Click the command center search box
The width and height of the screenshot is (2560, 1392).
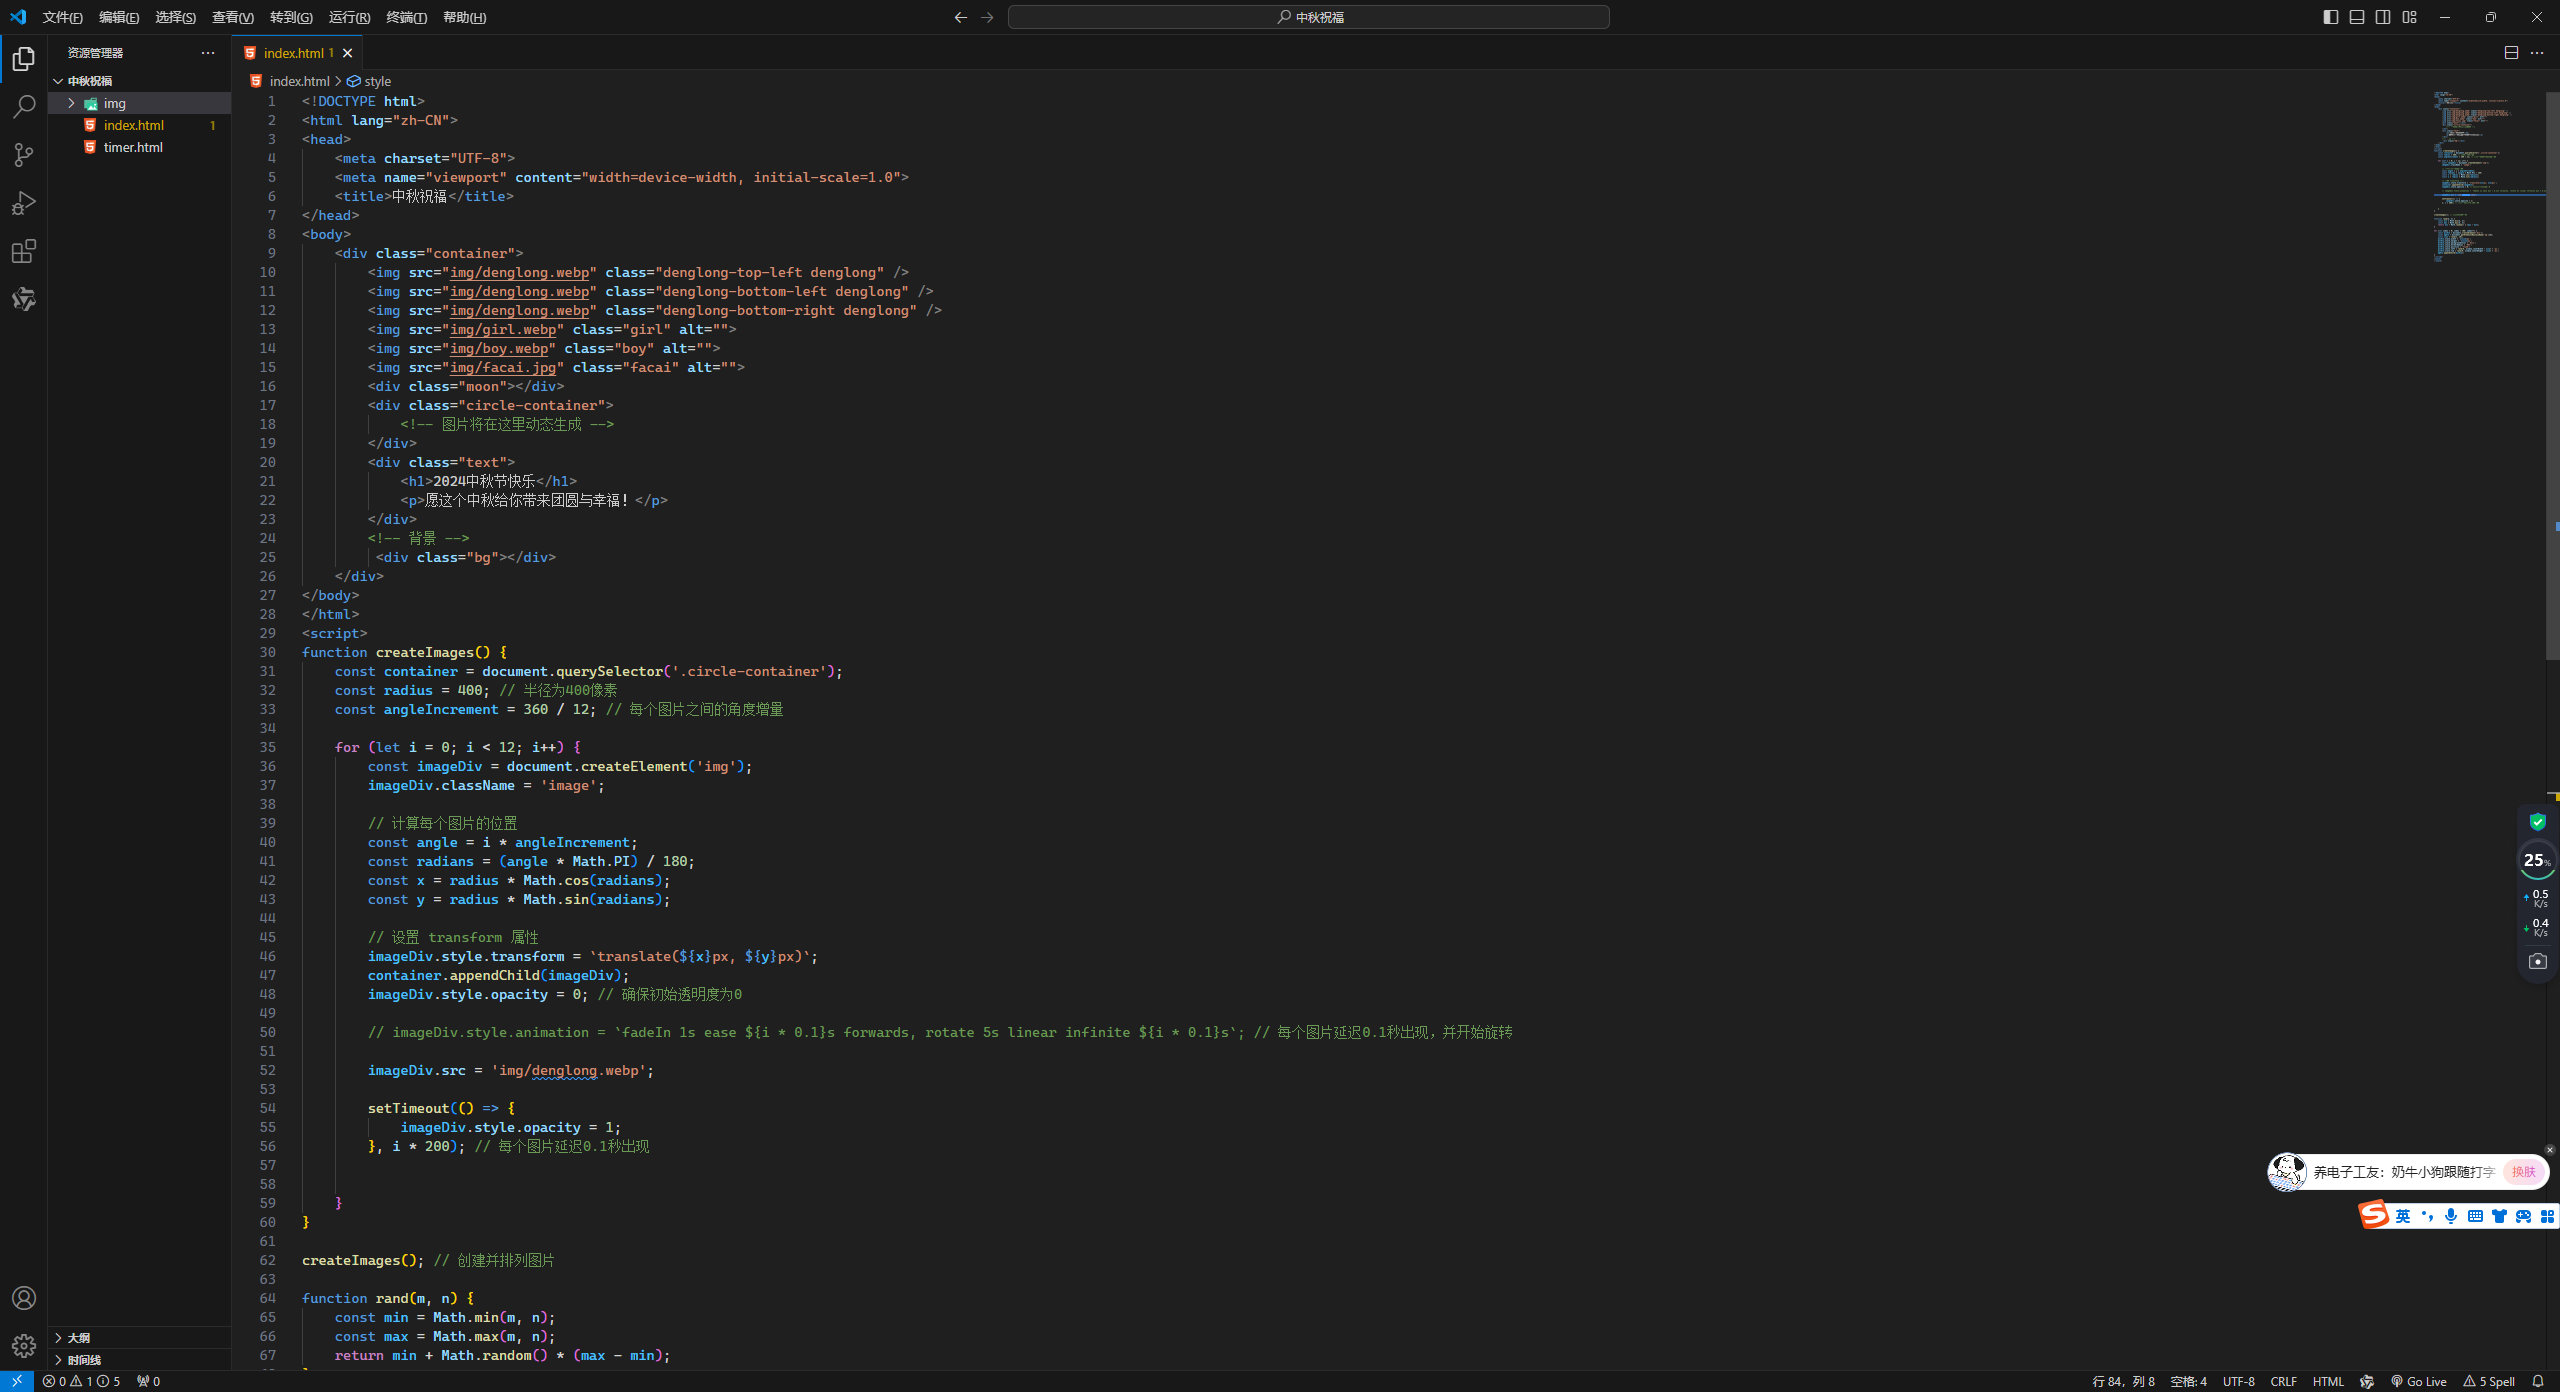coord(1308,17)
